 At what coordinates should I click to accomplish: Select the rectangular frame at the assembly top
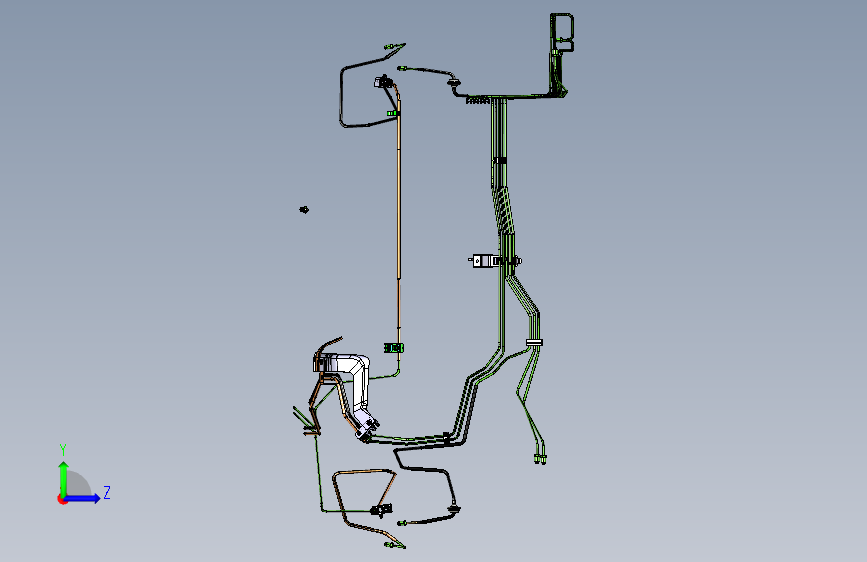(562, 33)
